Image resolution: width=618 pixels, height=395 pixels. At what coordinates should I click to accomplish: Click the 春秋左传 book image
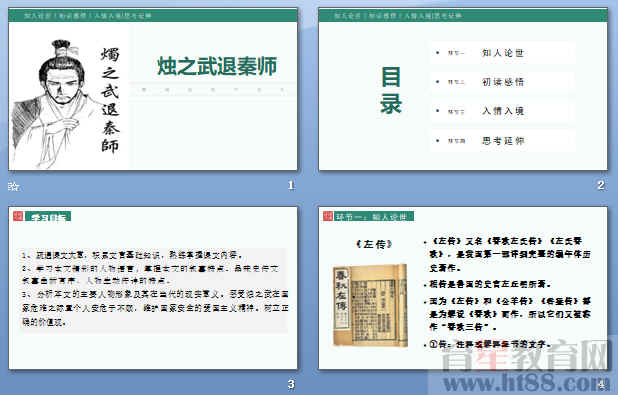coord(370,306)
